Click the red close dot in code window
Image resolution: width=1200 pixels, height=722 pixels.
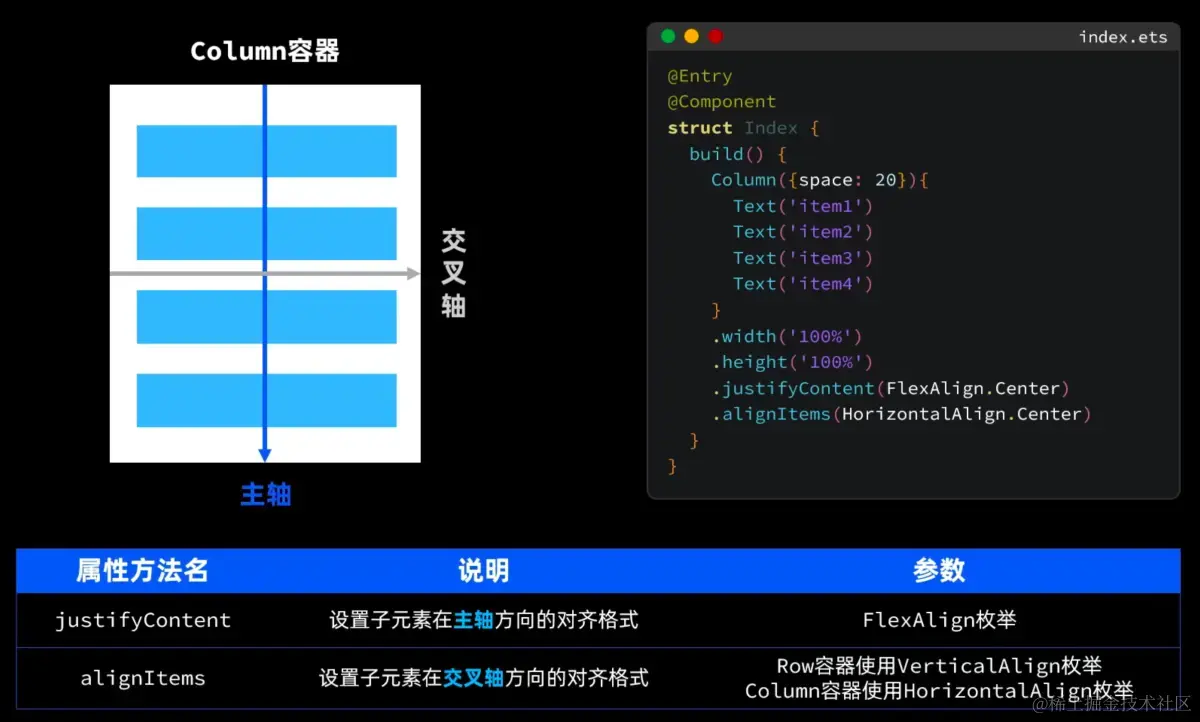coord(715,36)
